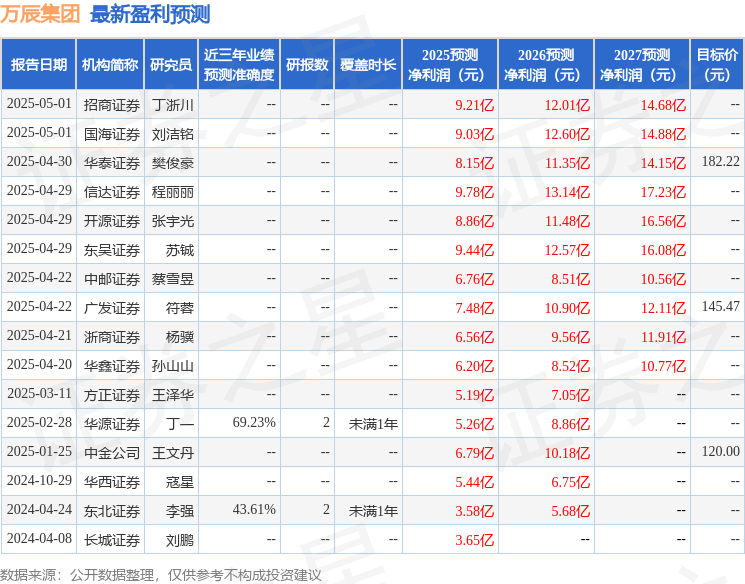Screen dimensions: 745x584
Task: Click researcher name 程丽丽
Action: 173,192
